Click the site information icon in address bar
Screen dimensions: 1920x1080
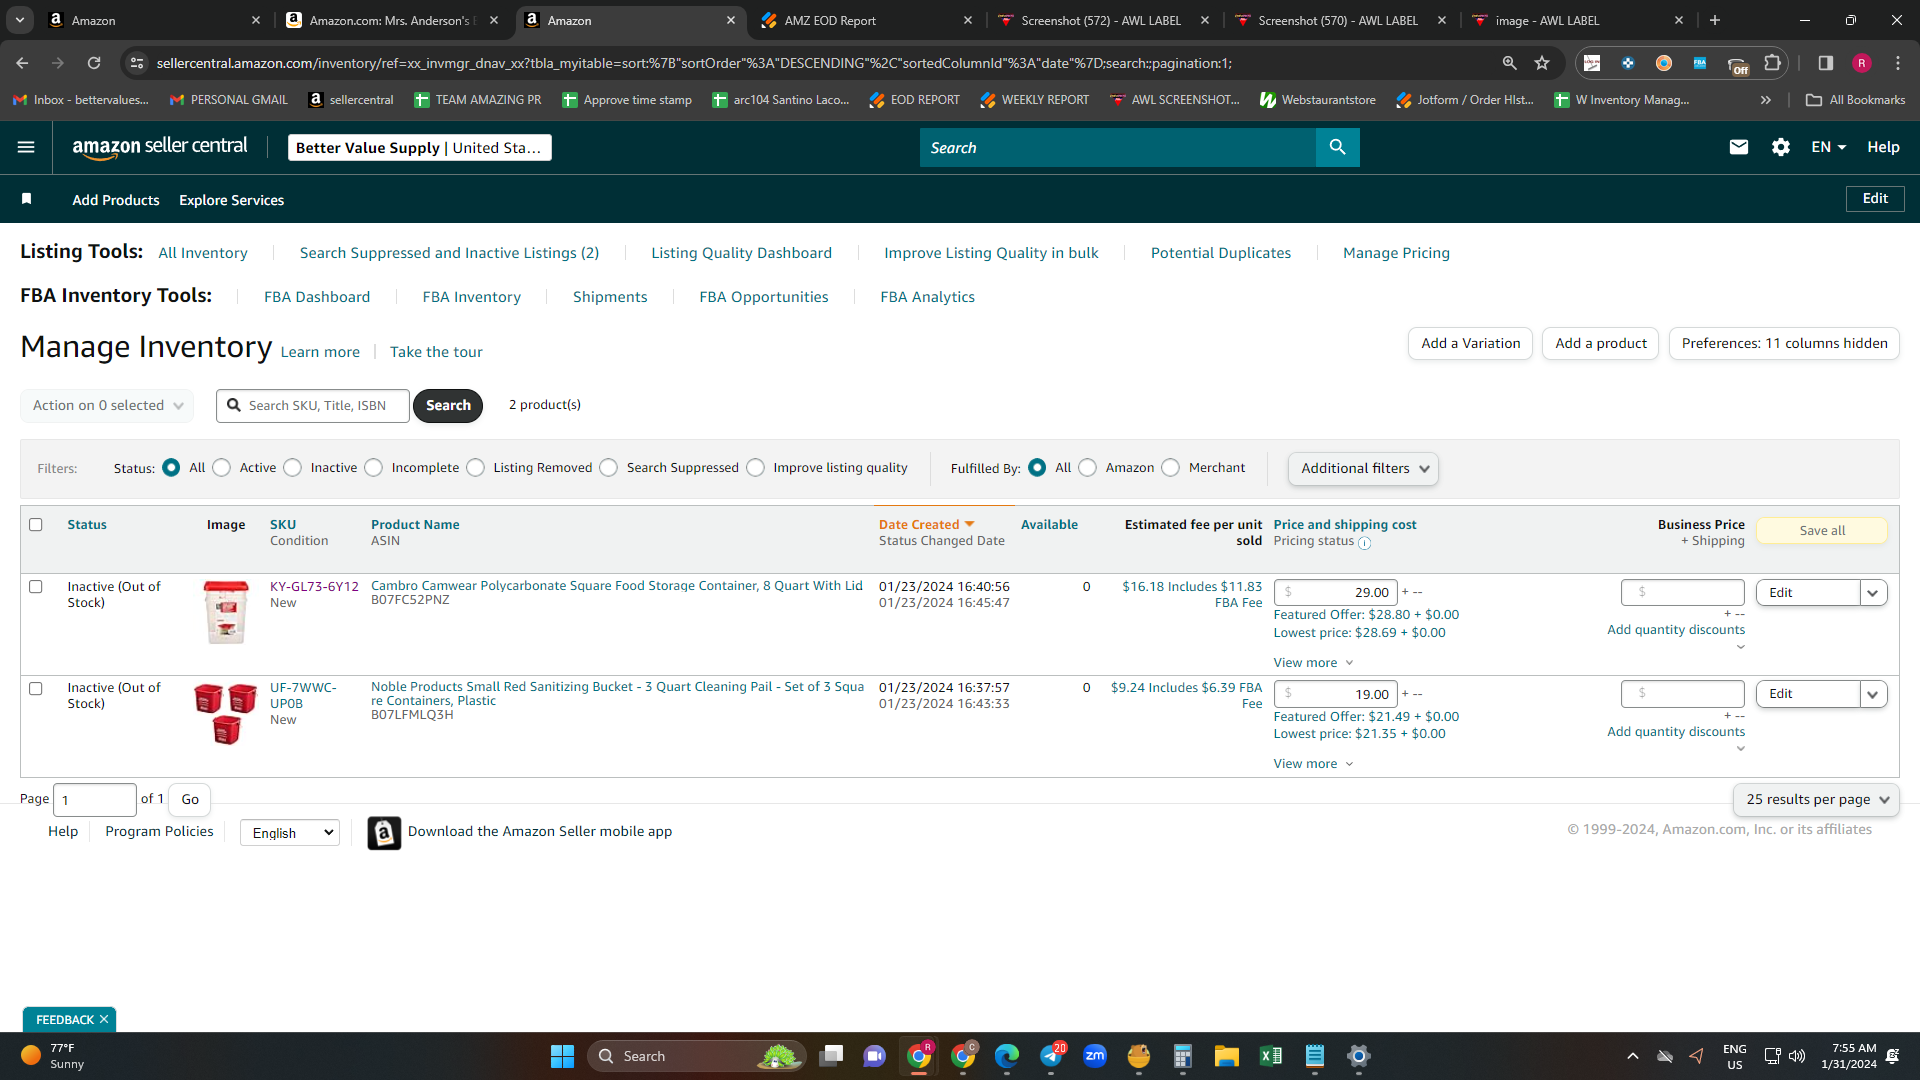click(137, 63)
